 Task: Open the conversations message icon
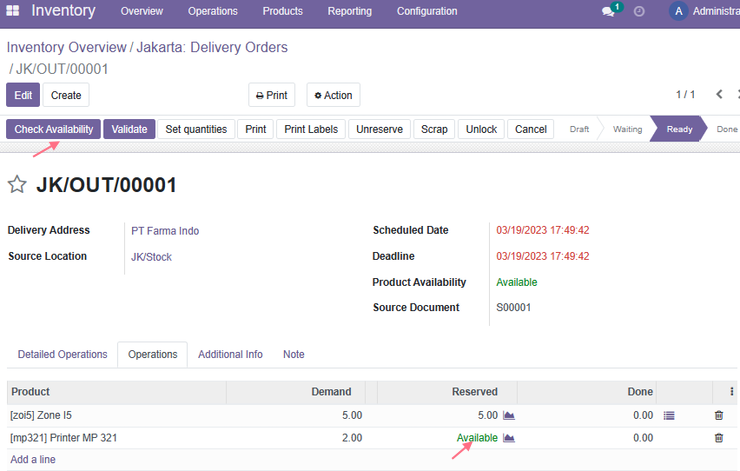tap(608, 11)
